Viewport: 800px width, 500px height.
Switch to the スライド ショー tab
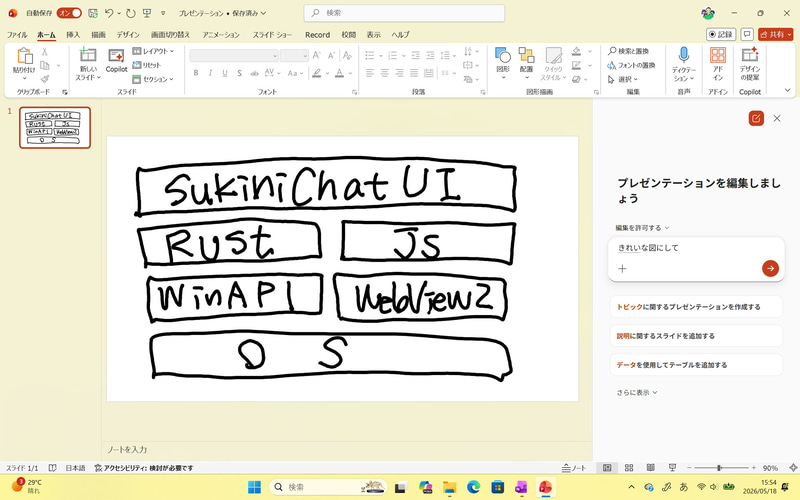point(272,35)
